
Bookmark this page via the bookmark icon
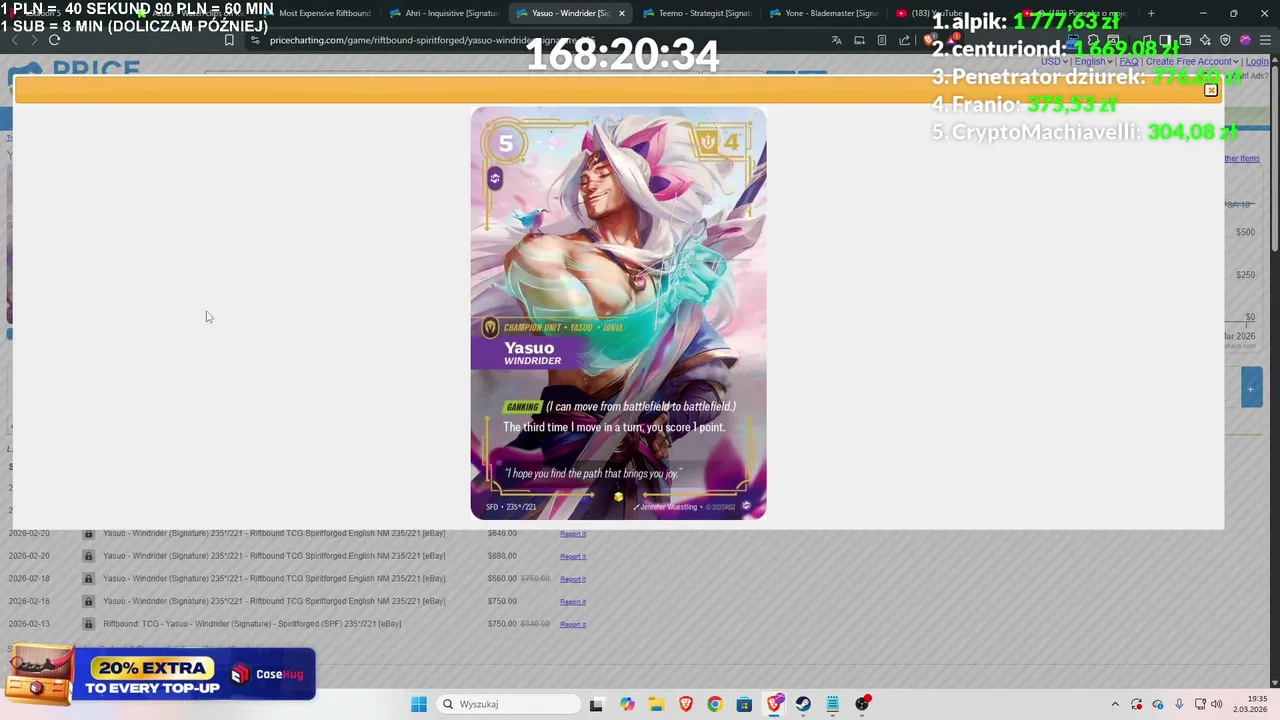tap(229, 40)
